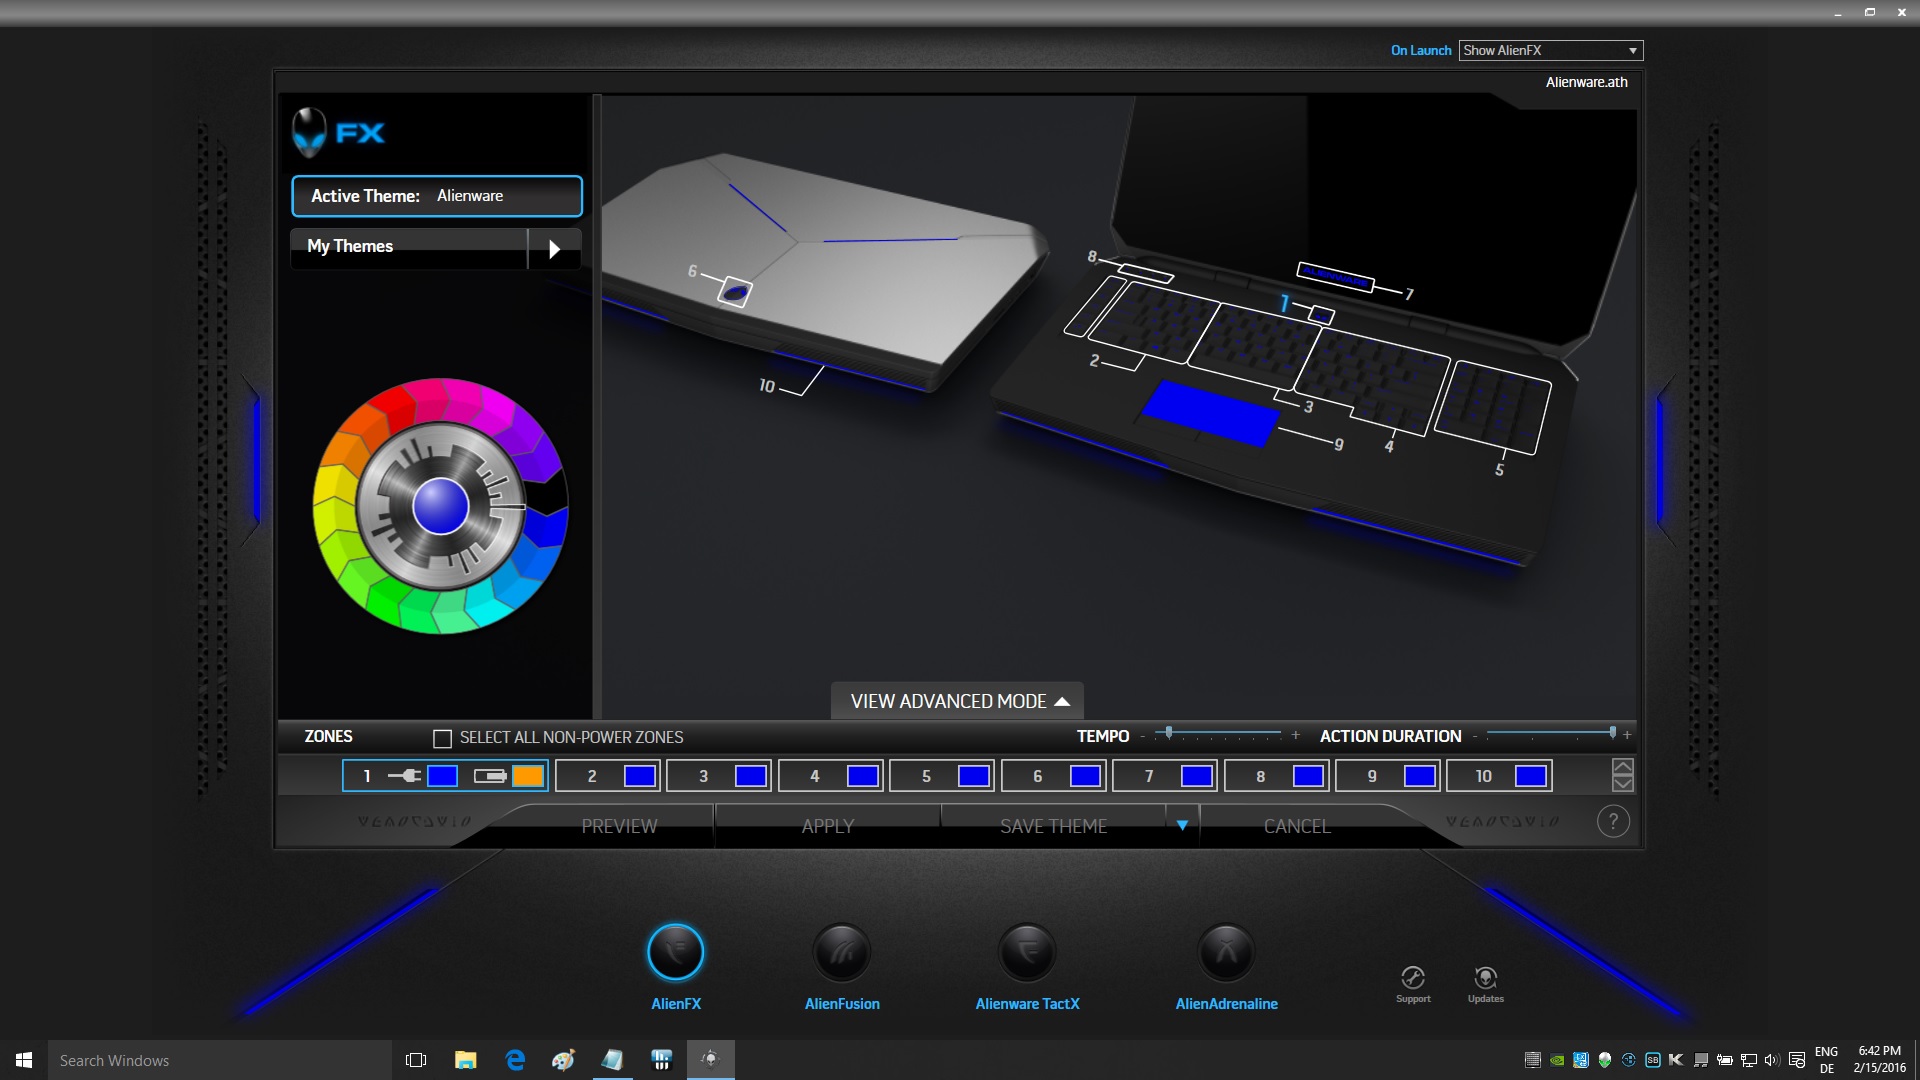Viewport: 1920px width, 1080px height.
Task: Increase tempo with the plus sign
Action: (1296, 735)
